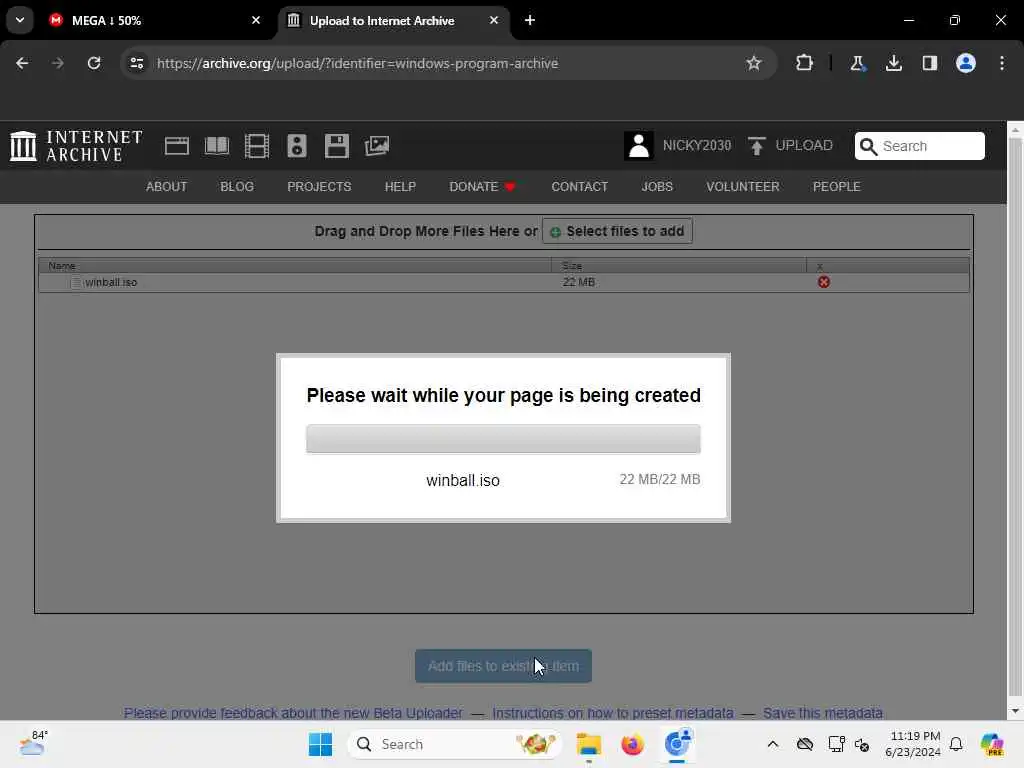1024x768 pixels.
Task: Go back in browser history
Action: (x=22, y=63)
